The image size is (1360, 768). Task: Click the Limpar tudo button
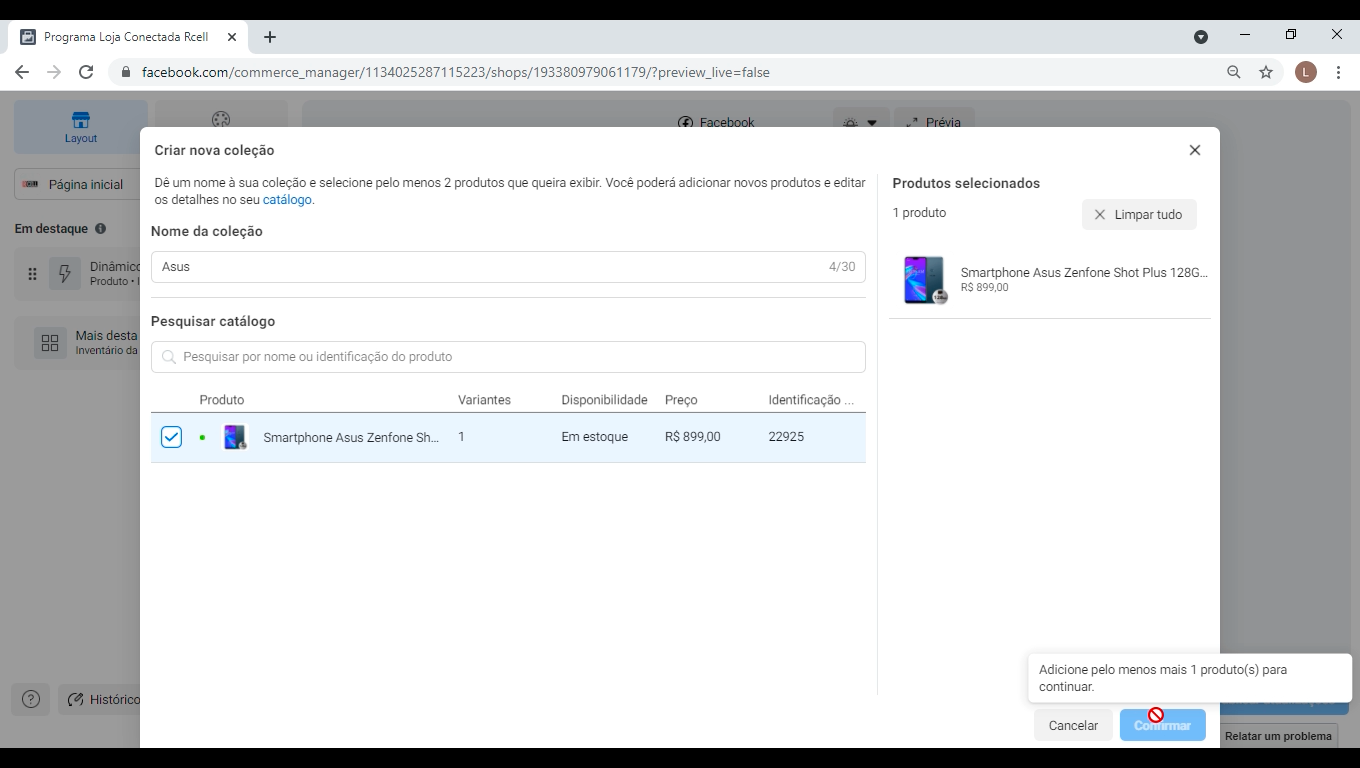coord(1139,214)
